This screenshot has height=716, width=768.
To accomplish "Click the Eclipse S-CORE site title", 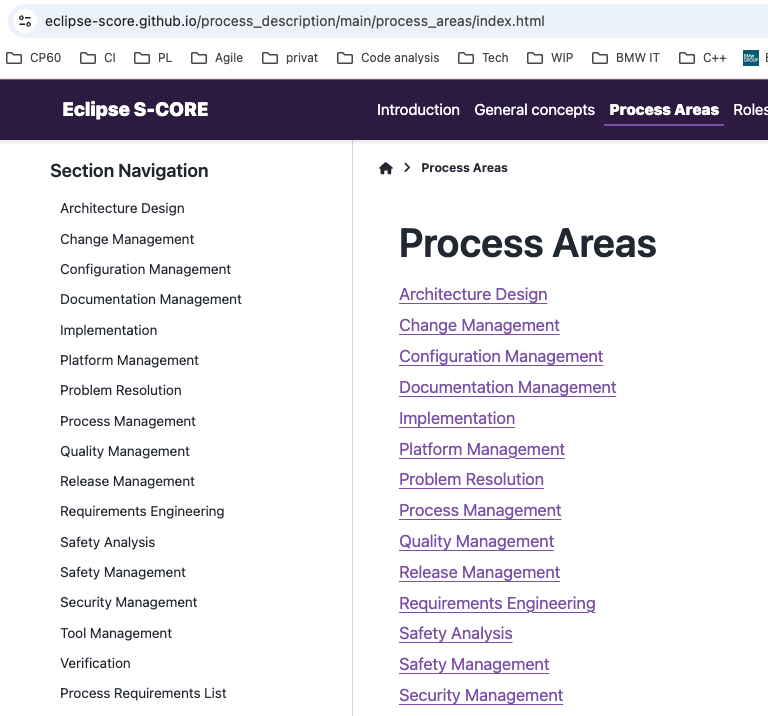I will click(135, 110).
